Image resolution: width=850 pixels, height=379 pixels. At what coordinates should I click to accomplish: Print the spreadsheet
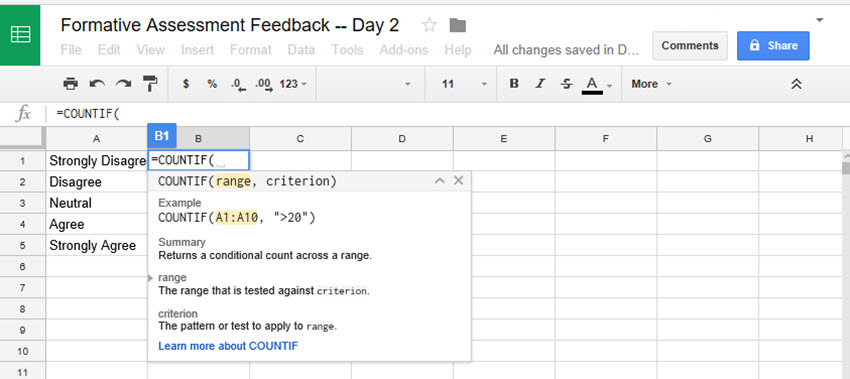[x=70, y=83]
